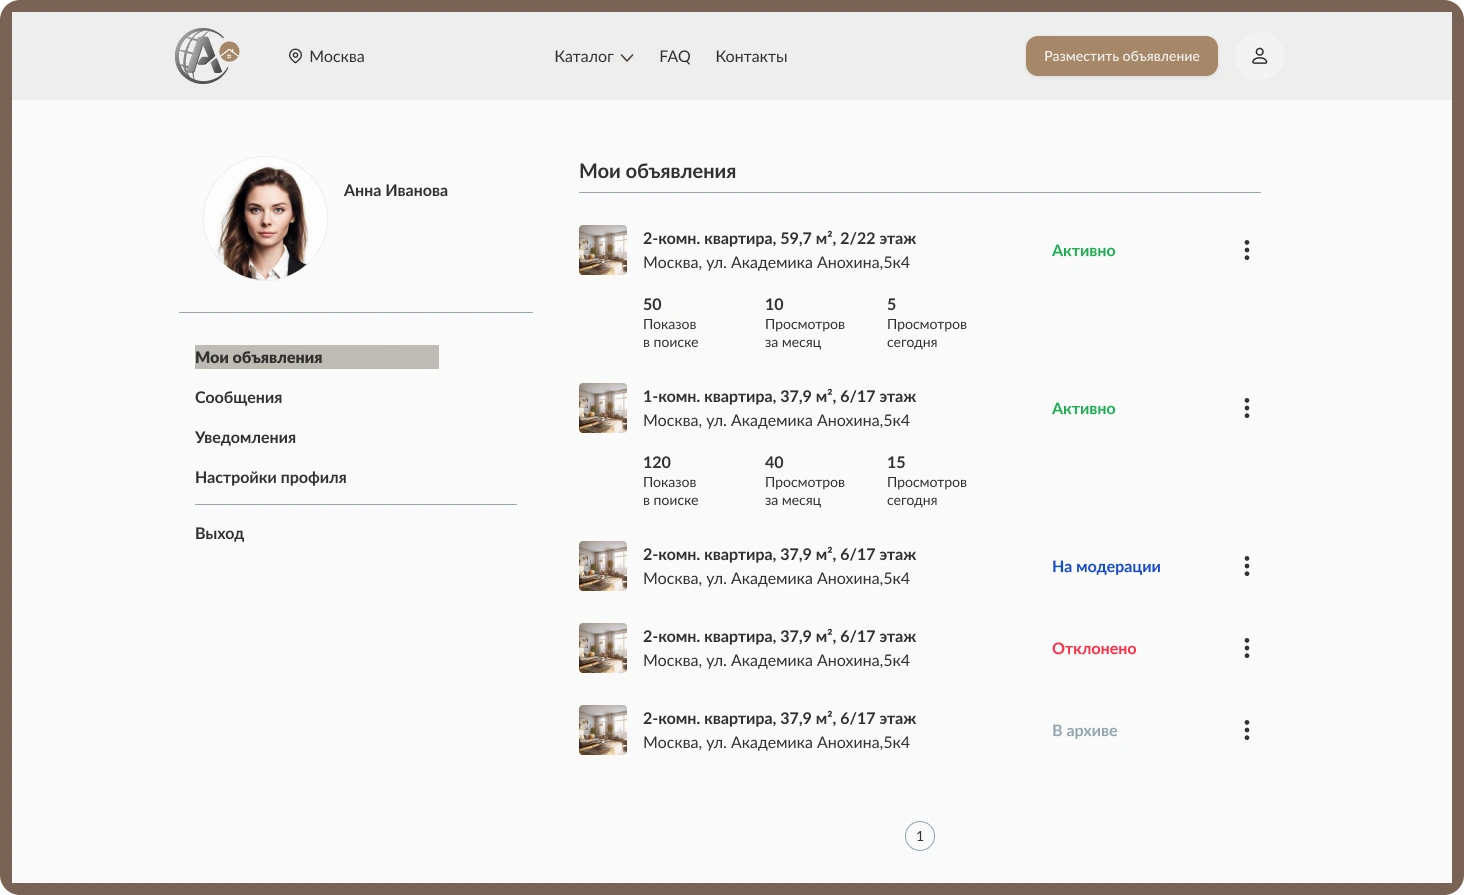Screen dimensions: 1464x895
Task: Click title of the В архиве listing
Action: (779, 718)
